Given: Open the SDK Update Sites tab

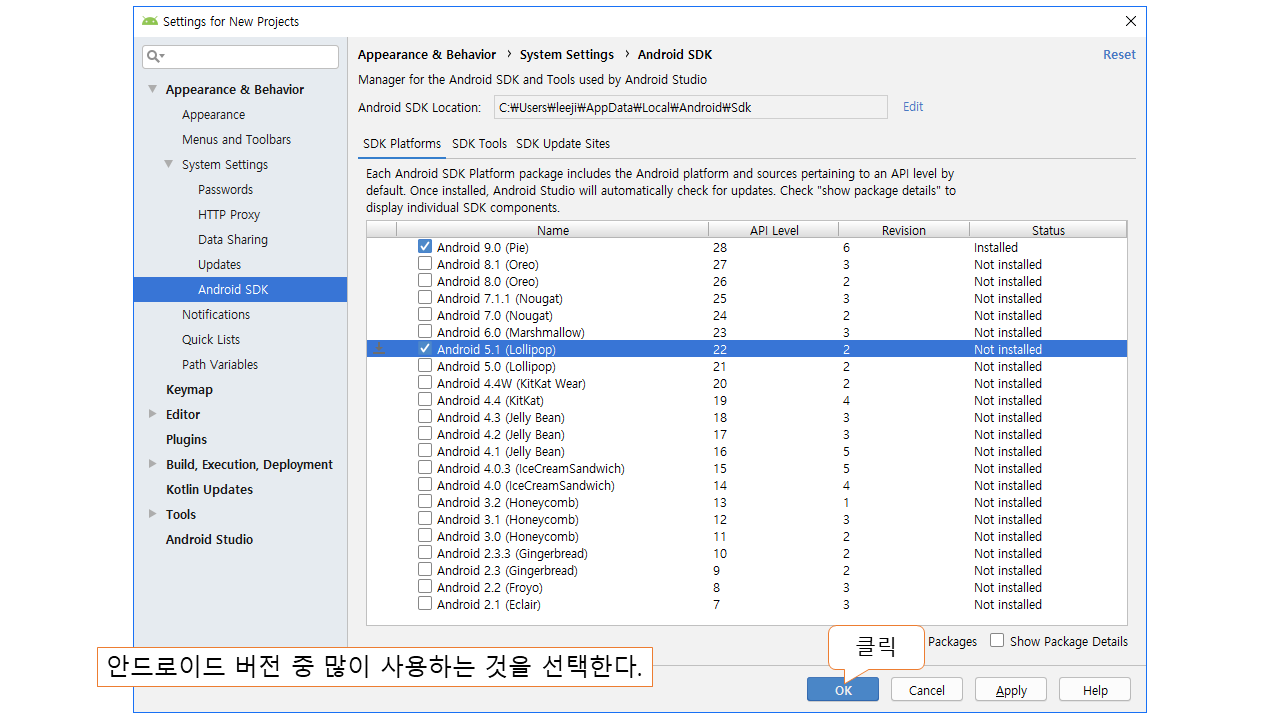Looking at the screenshot, I should coord(563,144).
